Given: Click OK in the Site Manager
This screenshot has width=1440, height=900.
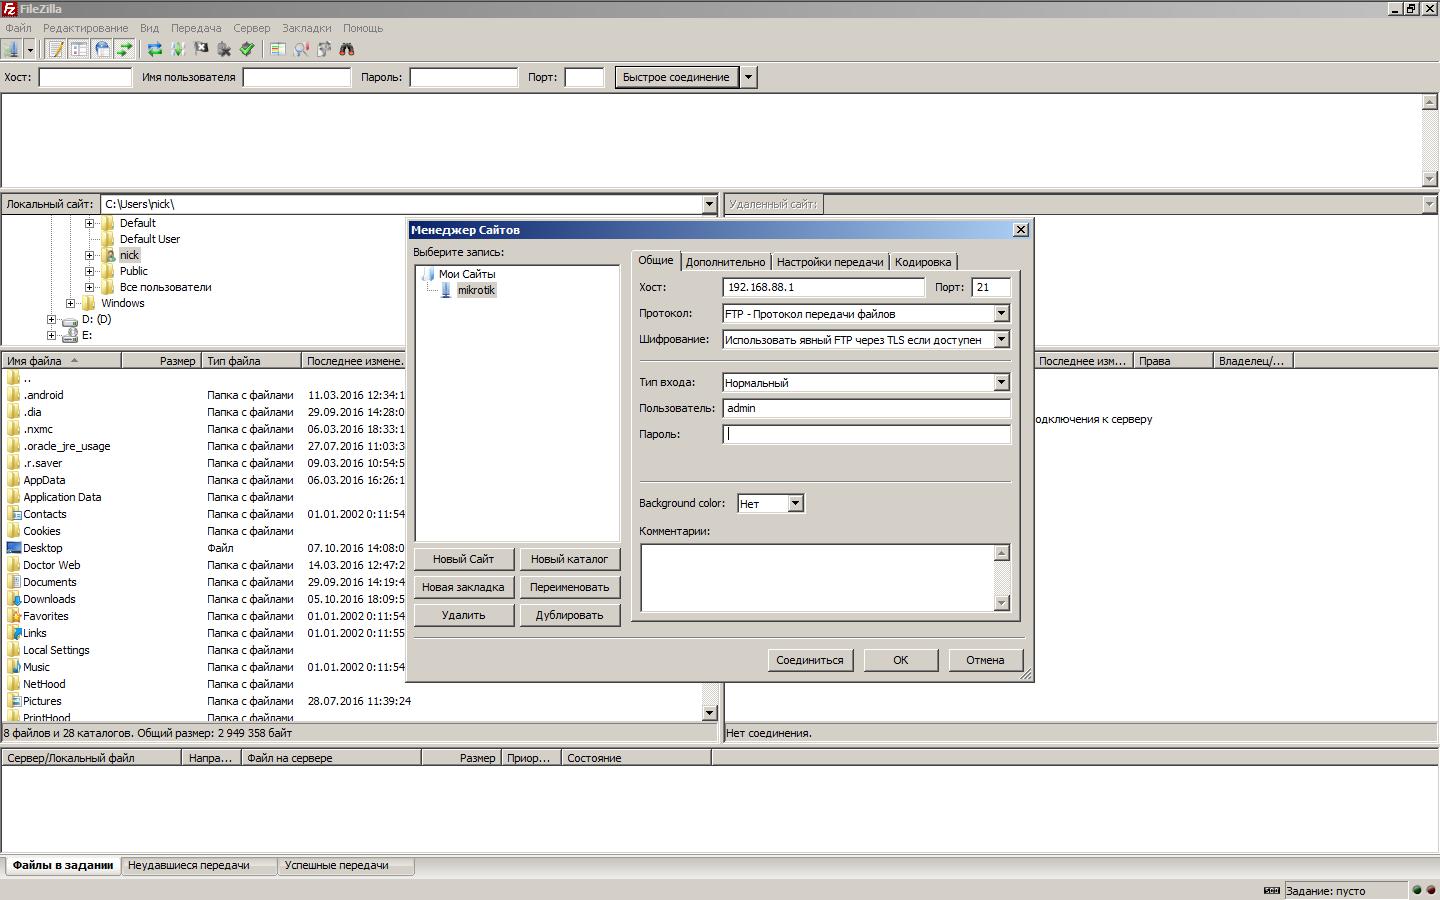Looking at the screenshot, I should pos(901,660).
